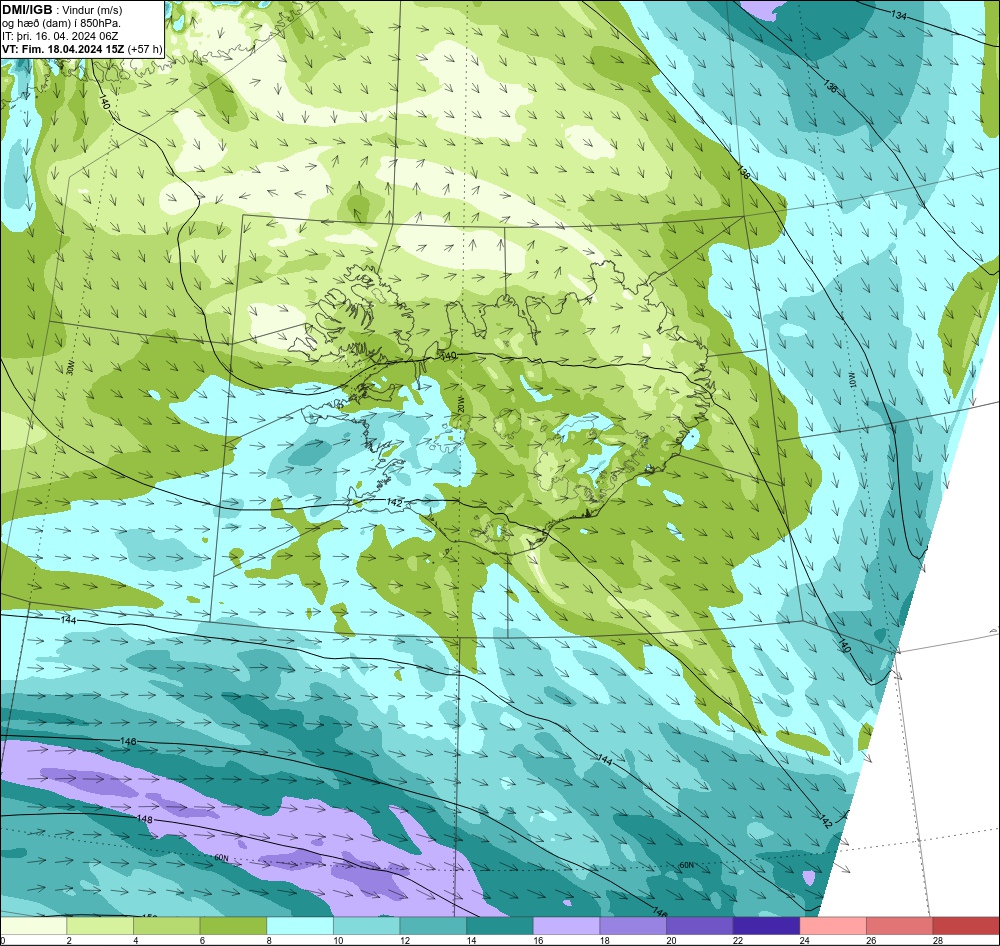Click the DMI/IGB title text
The image size is (1000, 946).
click(x=27, y=10)
